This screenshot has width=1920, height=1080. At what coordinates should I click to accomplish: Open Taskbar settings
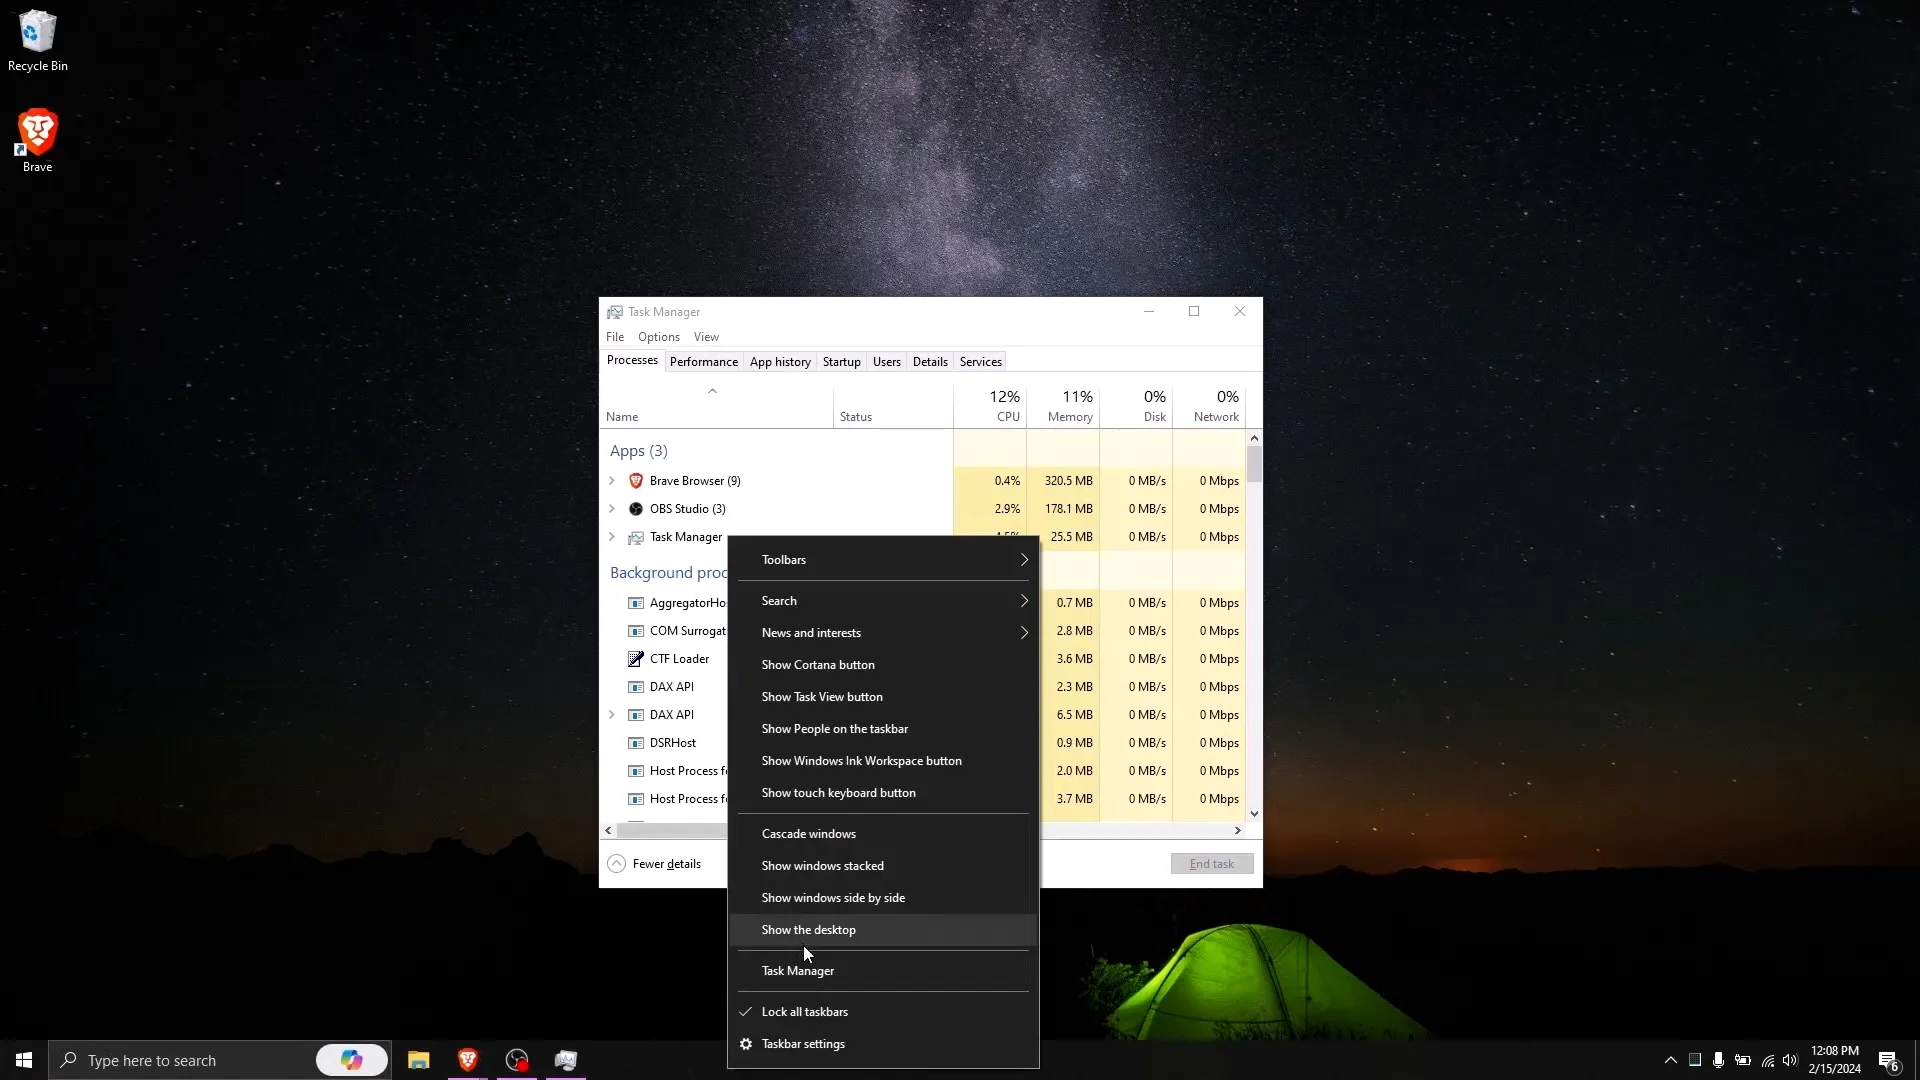coord(802,1044)
